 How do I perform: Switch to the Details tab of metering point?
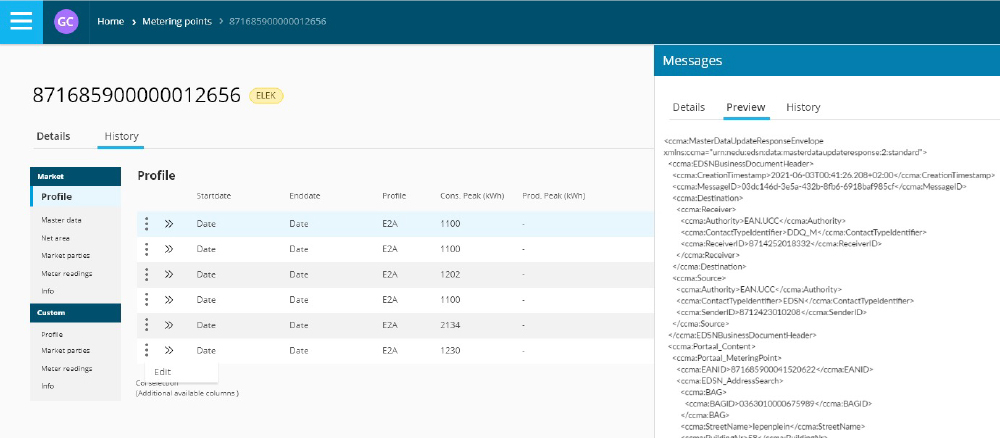(x=53, y=136)
